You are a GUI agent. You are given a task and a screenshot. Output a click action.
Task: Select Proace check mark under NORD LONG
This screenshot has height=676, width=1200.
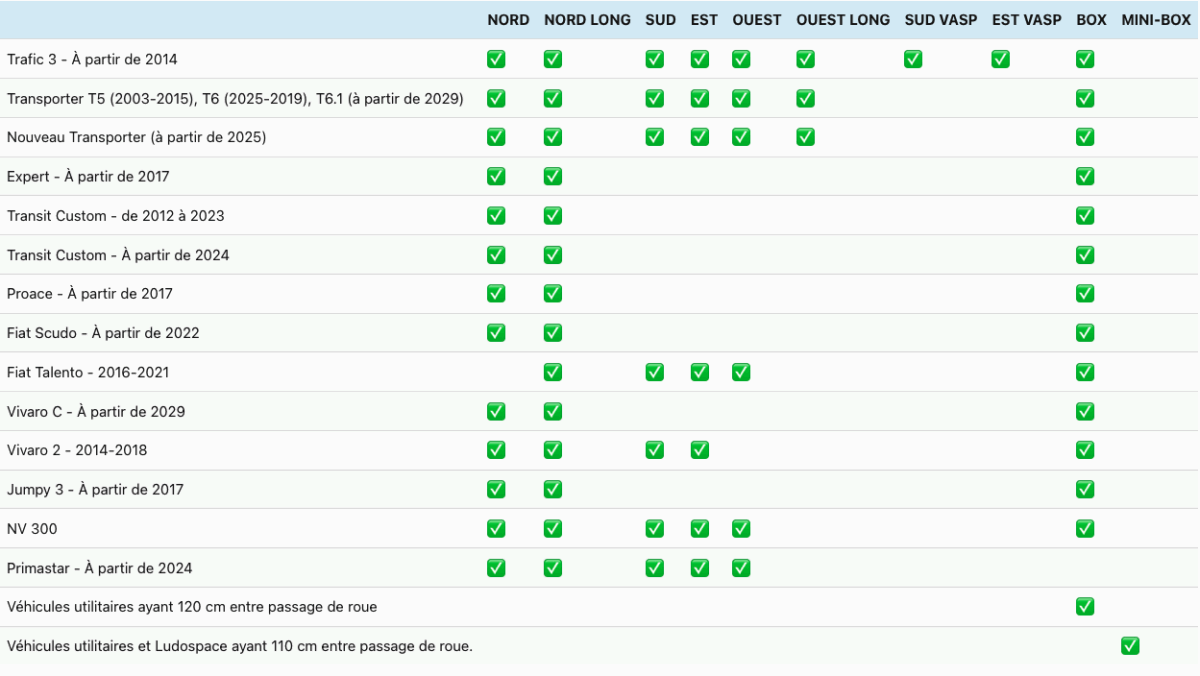[553, 294]
